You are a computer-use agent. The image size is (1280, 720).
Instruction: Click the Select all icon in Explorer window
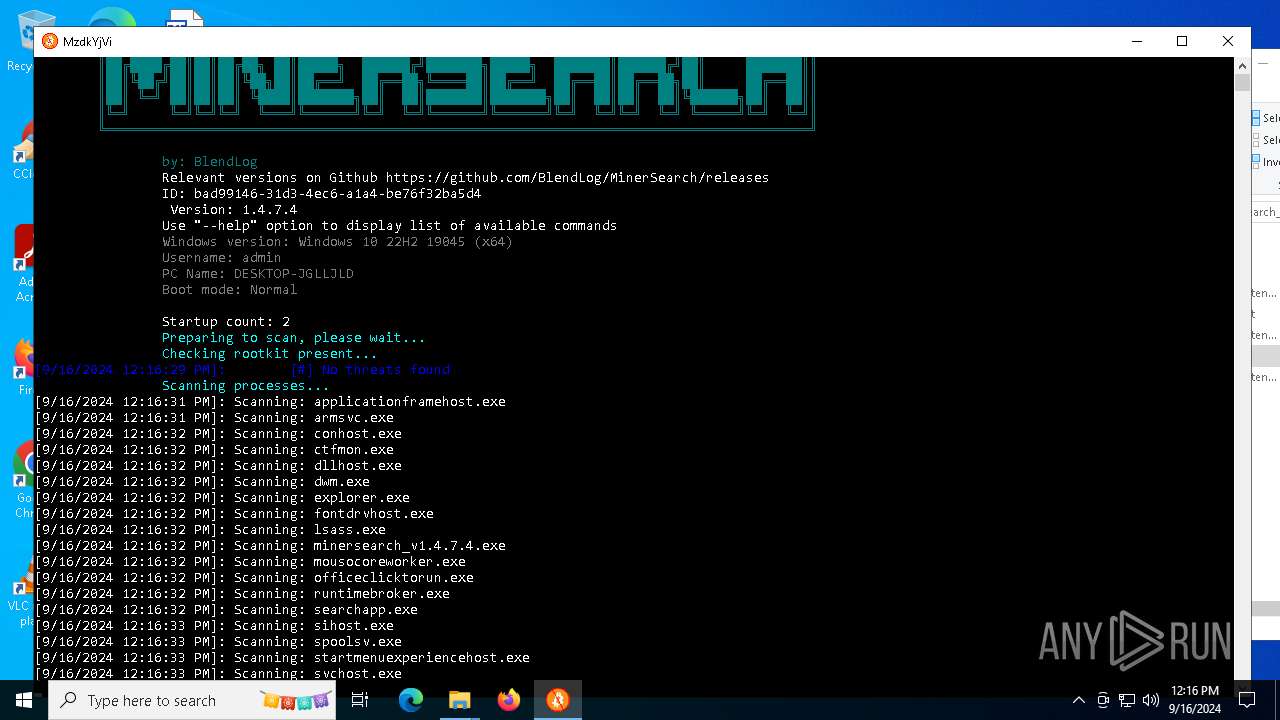[1257, 118]
